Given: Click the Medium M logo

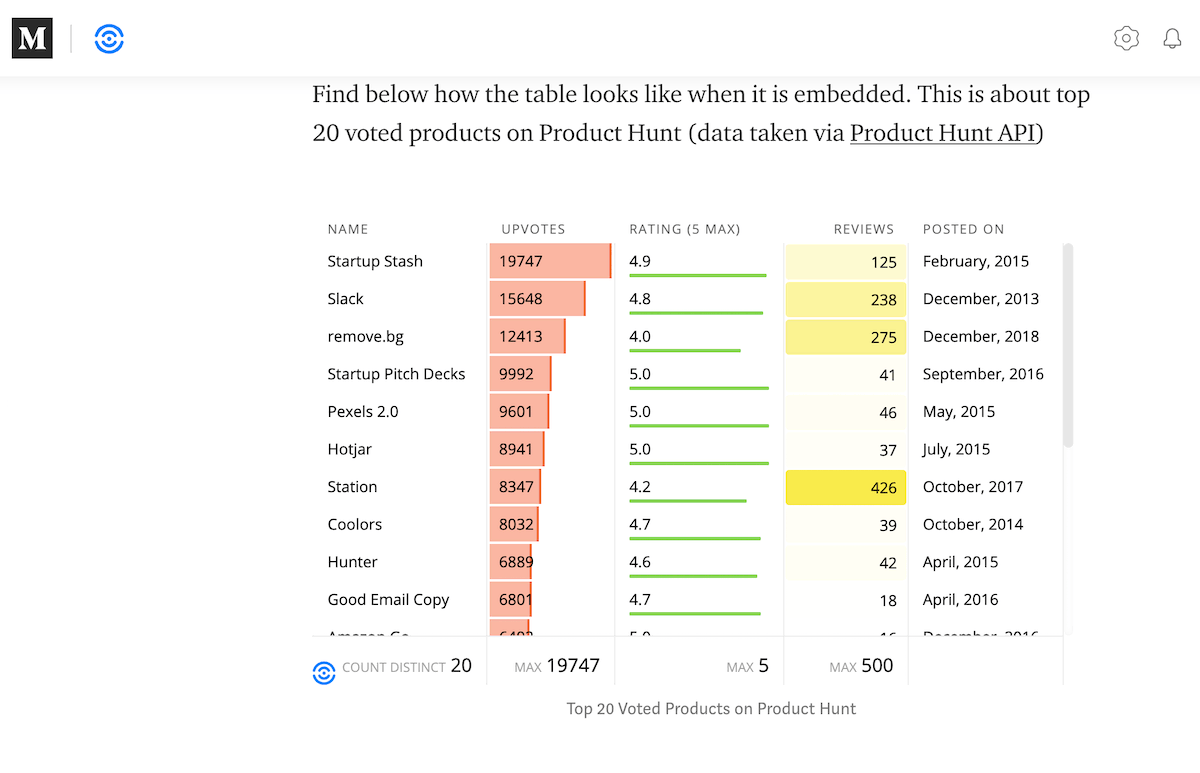Looking at the screenshot, I should 31,38.
